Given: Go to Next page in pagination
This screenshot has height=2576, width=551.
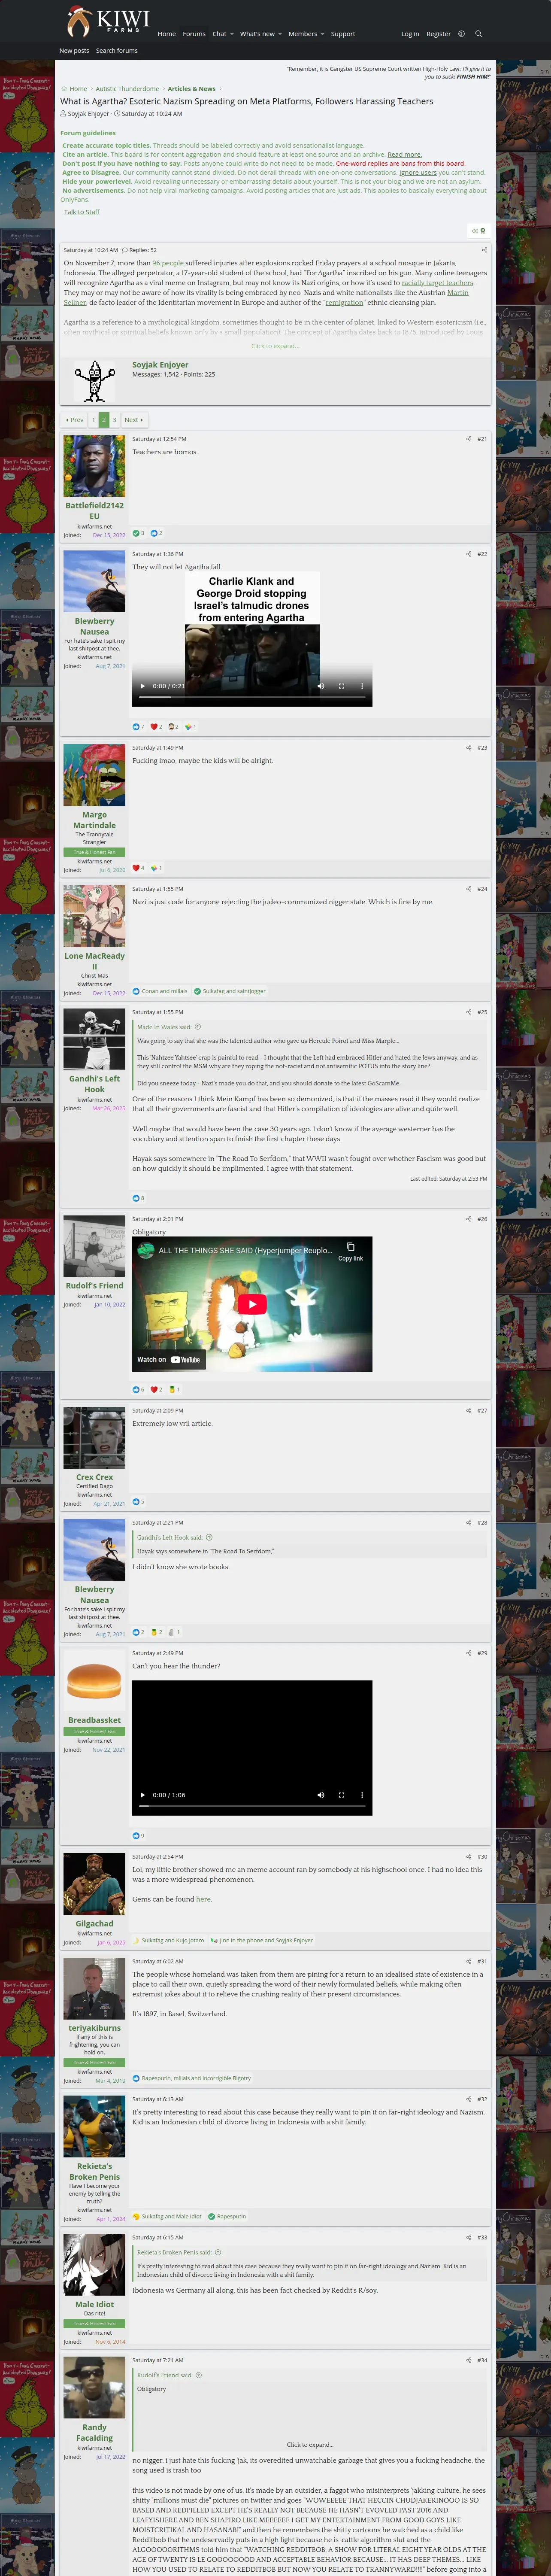Looking at the screenshot, I should click(x=133, y=420).
